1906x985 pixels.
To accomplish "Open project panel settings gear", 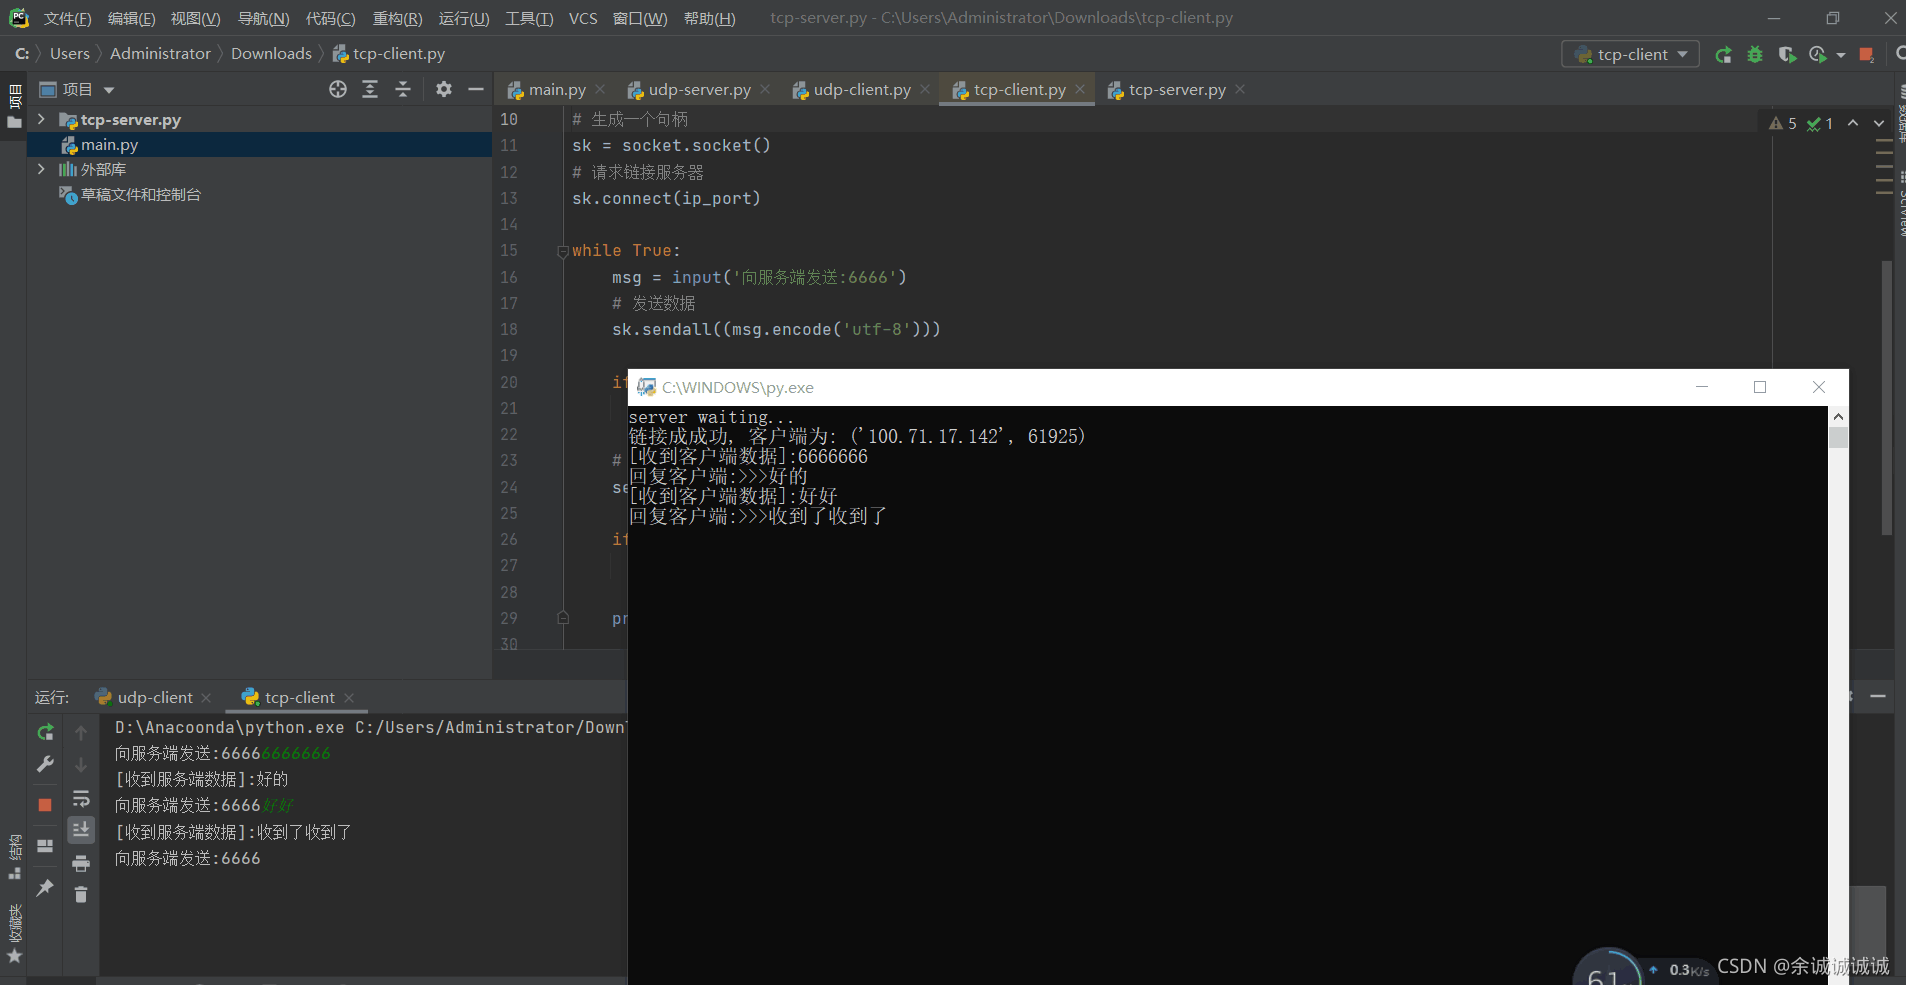I will [444, 90].
